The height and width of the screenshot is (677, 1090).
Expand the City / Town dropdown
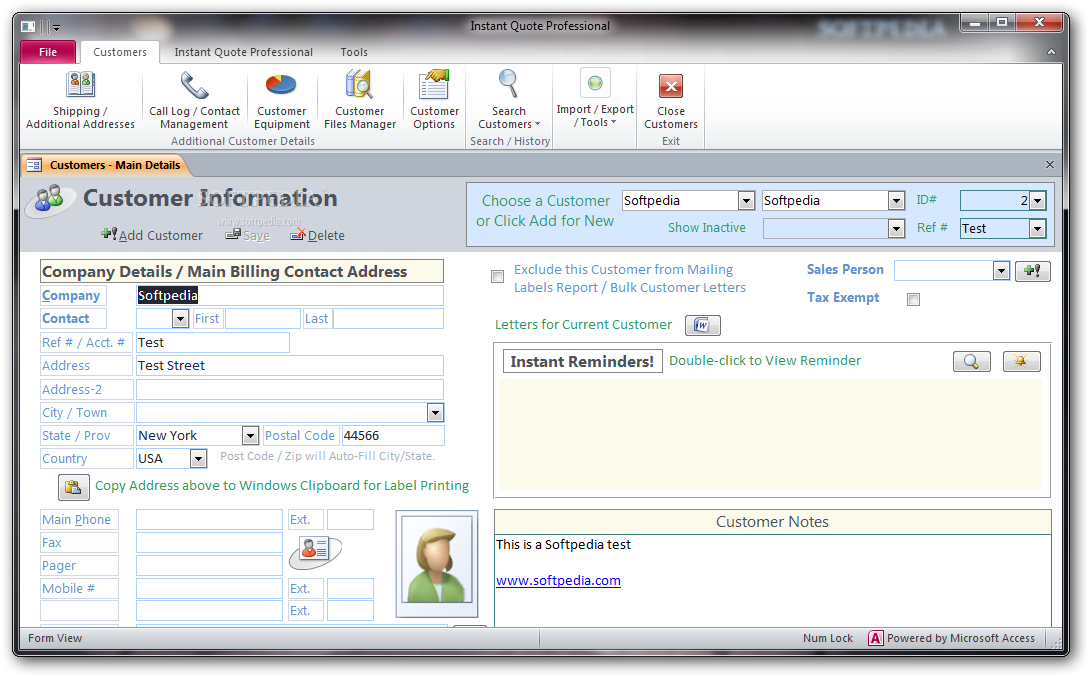[x=435, y=413]
